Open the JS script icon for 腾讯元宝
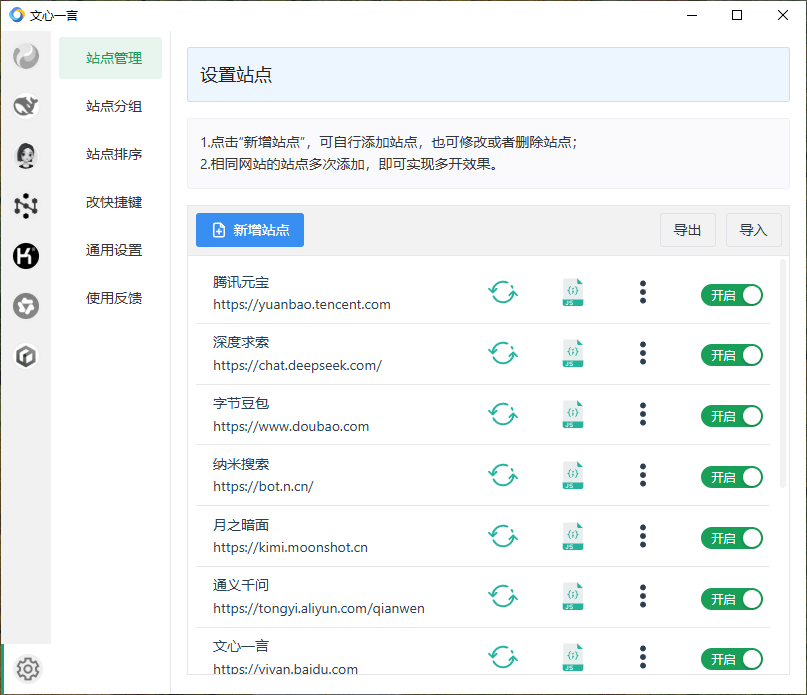Image resolution: width=807 pixels, height=695 pixels. point(573,292)
